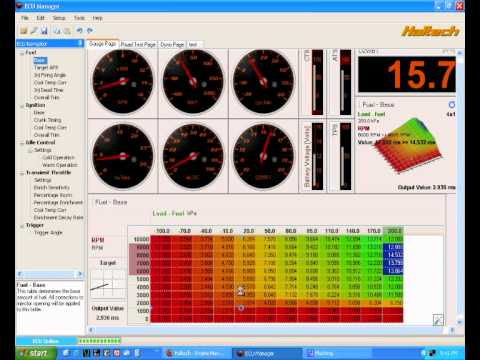Collapse the Fuel tree group

coord(22,53)
